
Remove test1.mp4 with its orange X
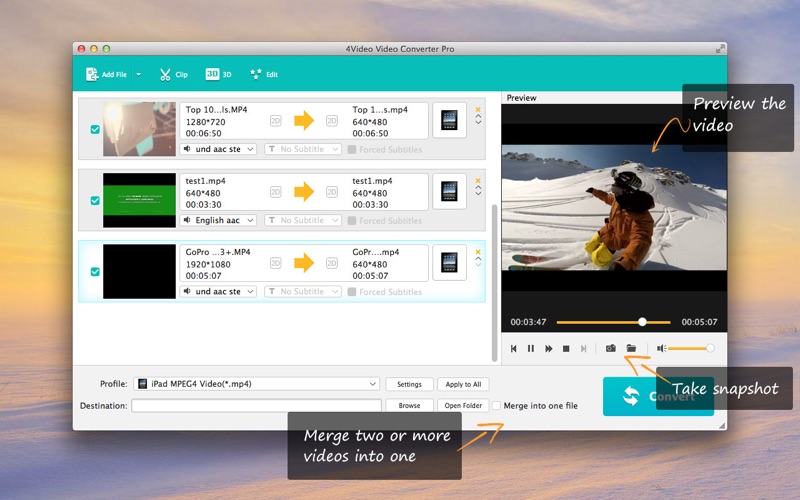point(478,181)
